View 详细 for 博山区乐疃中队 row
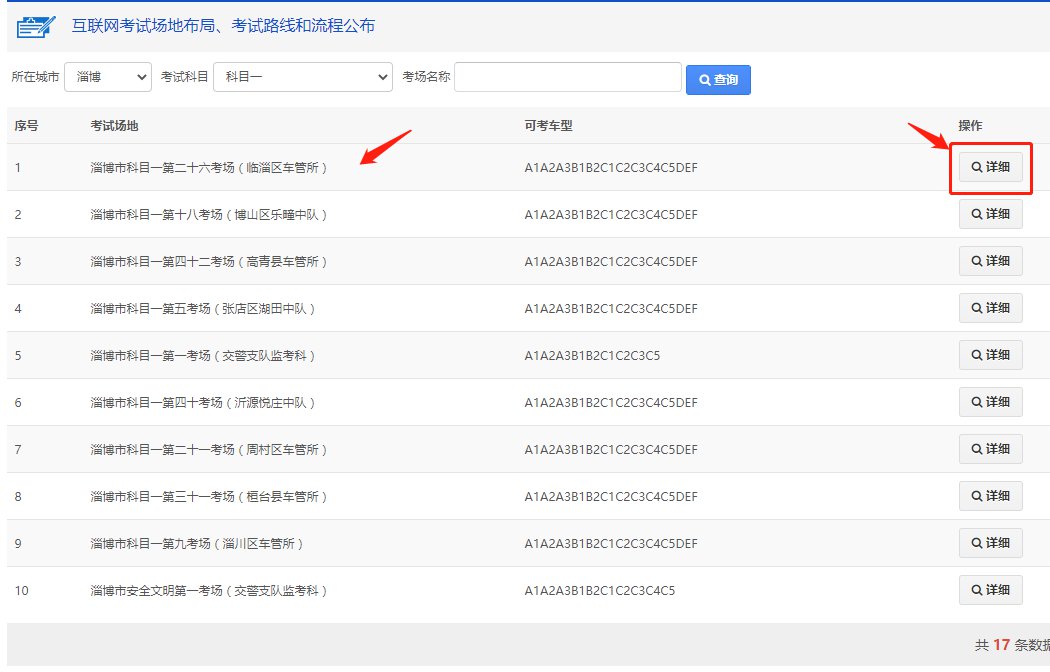The image size is (1050, 672). (x=990, y=214)
